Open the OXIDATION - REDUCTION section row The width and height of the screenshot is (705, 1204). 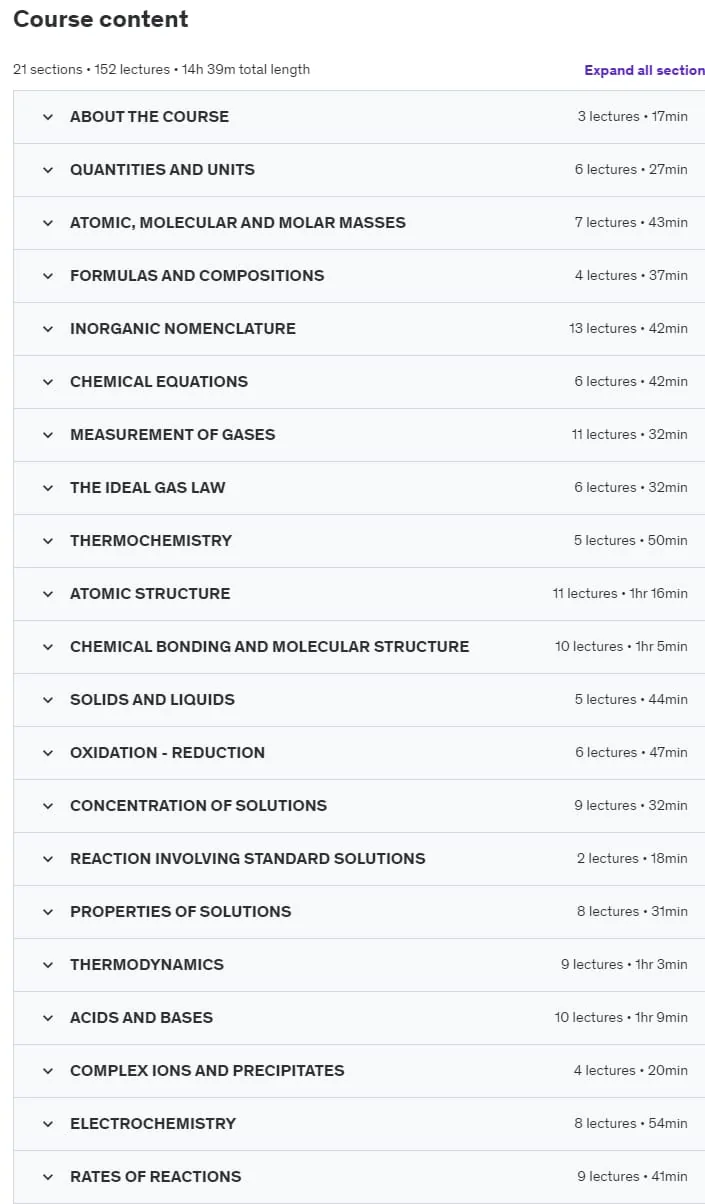click(359, 753)
